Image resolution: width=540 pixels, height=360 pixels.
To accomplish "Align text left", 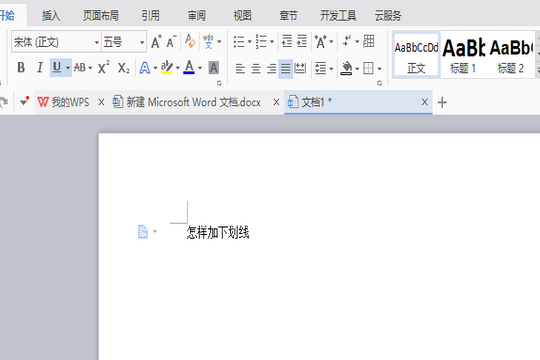I will coord(240,69).
